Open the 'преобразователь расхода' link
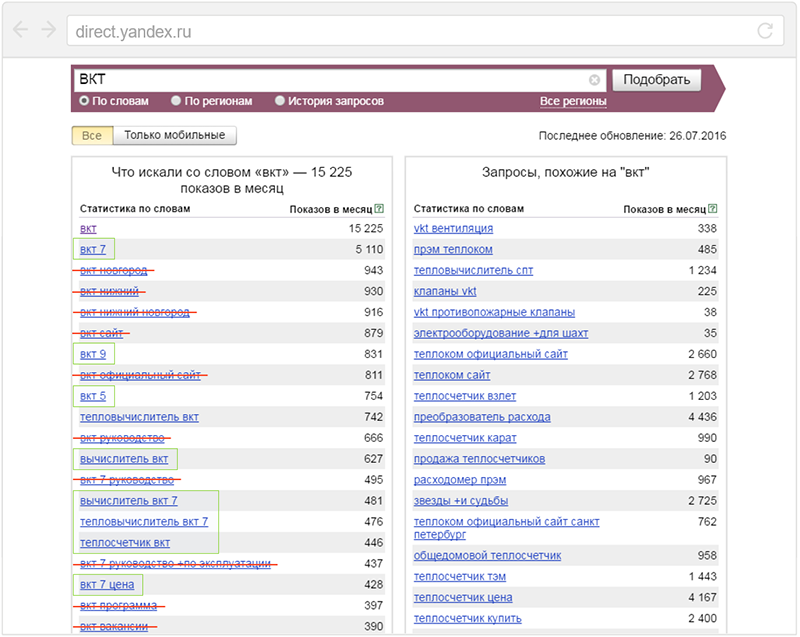The height and width of the screenshot is (637, 800). (x=482, y=417)
